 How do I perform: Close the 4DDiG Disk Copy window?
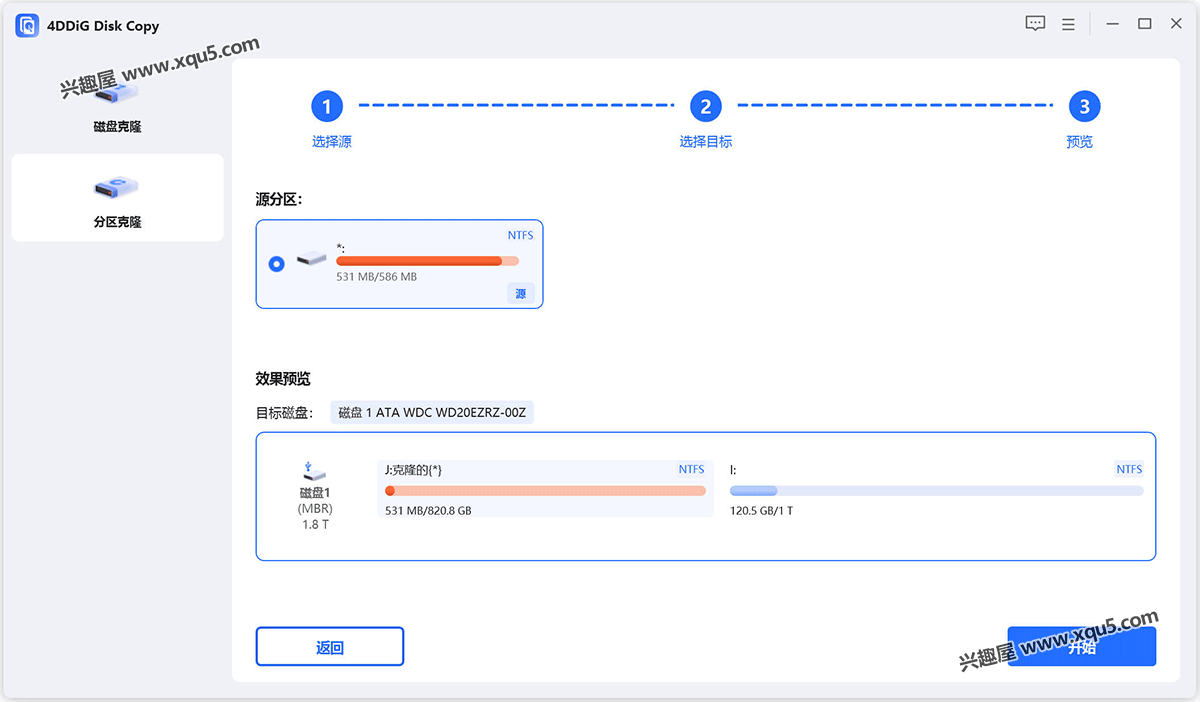1176,24
